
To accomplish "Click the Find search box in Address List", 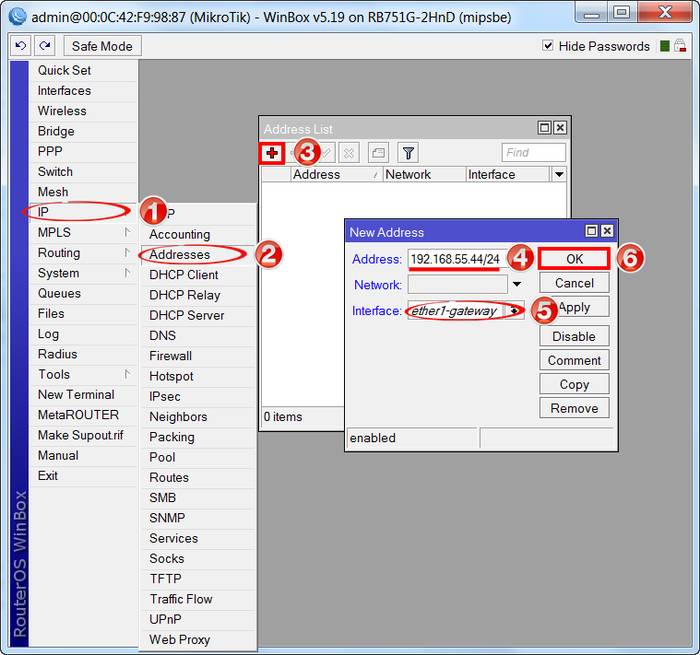I will pos(533,153).
